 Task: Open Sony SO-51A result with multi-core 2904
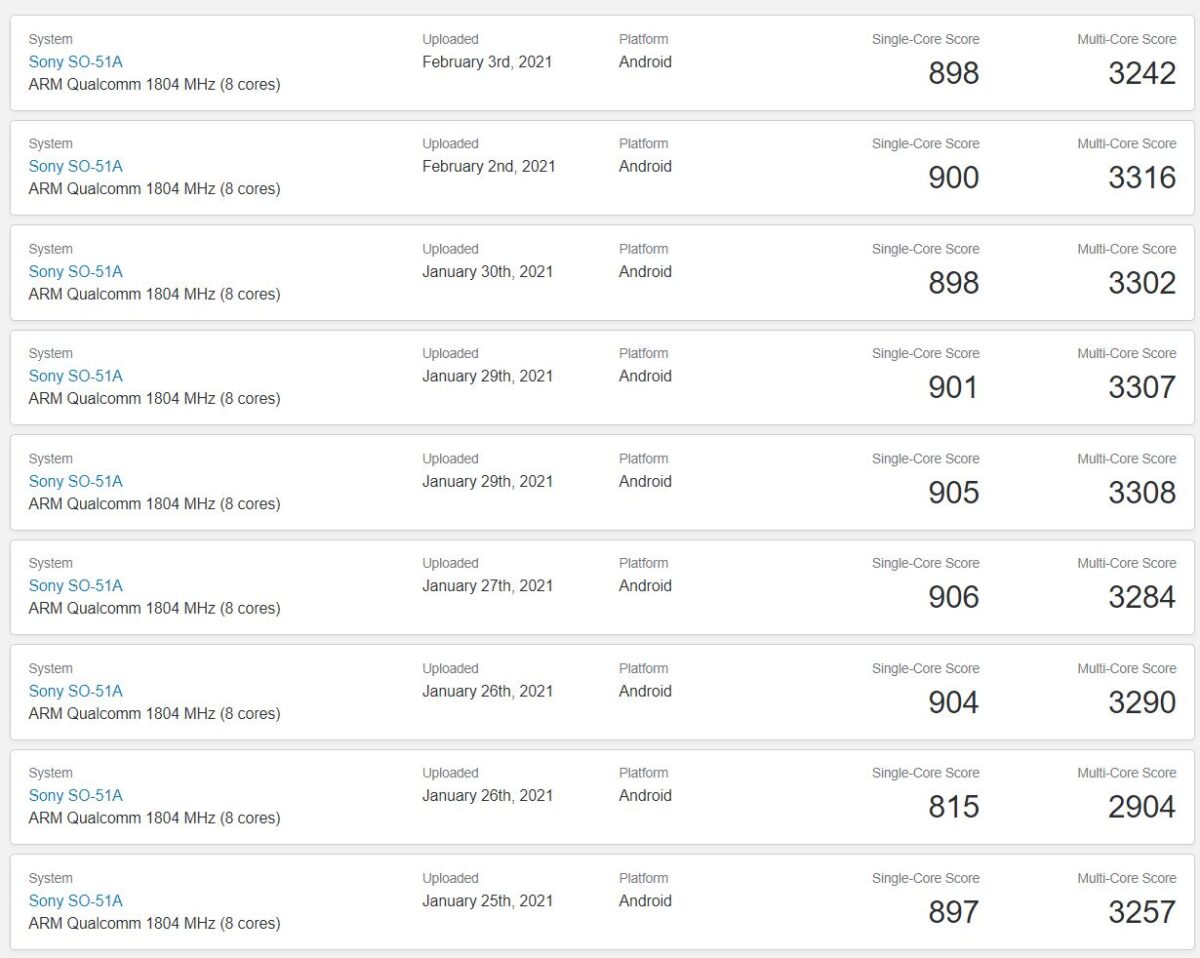(x=76, y=795)
